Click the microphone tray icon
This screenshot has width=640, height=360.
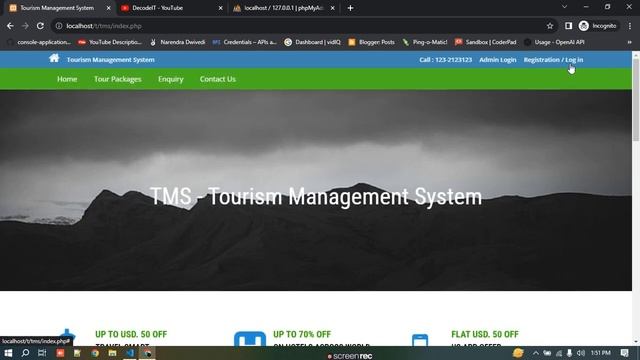click(x=569, y=353)
